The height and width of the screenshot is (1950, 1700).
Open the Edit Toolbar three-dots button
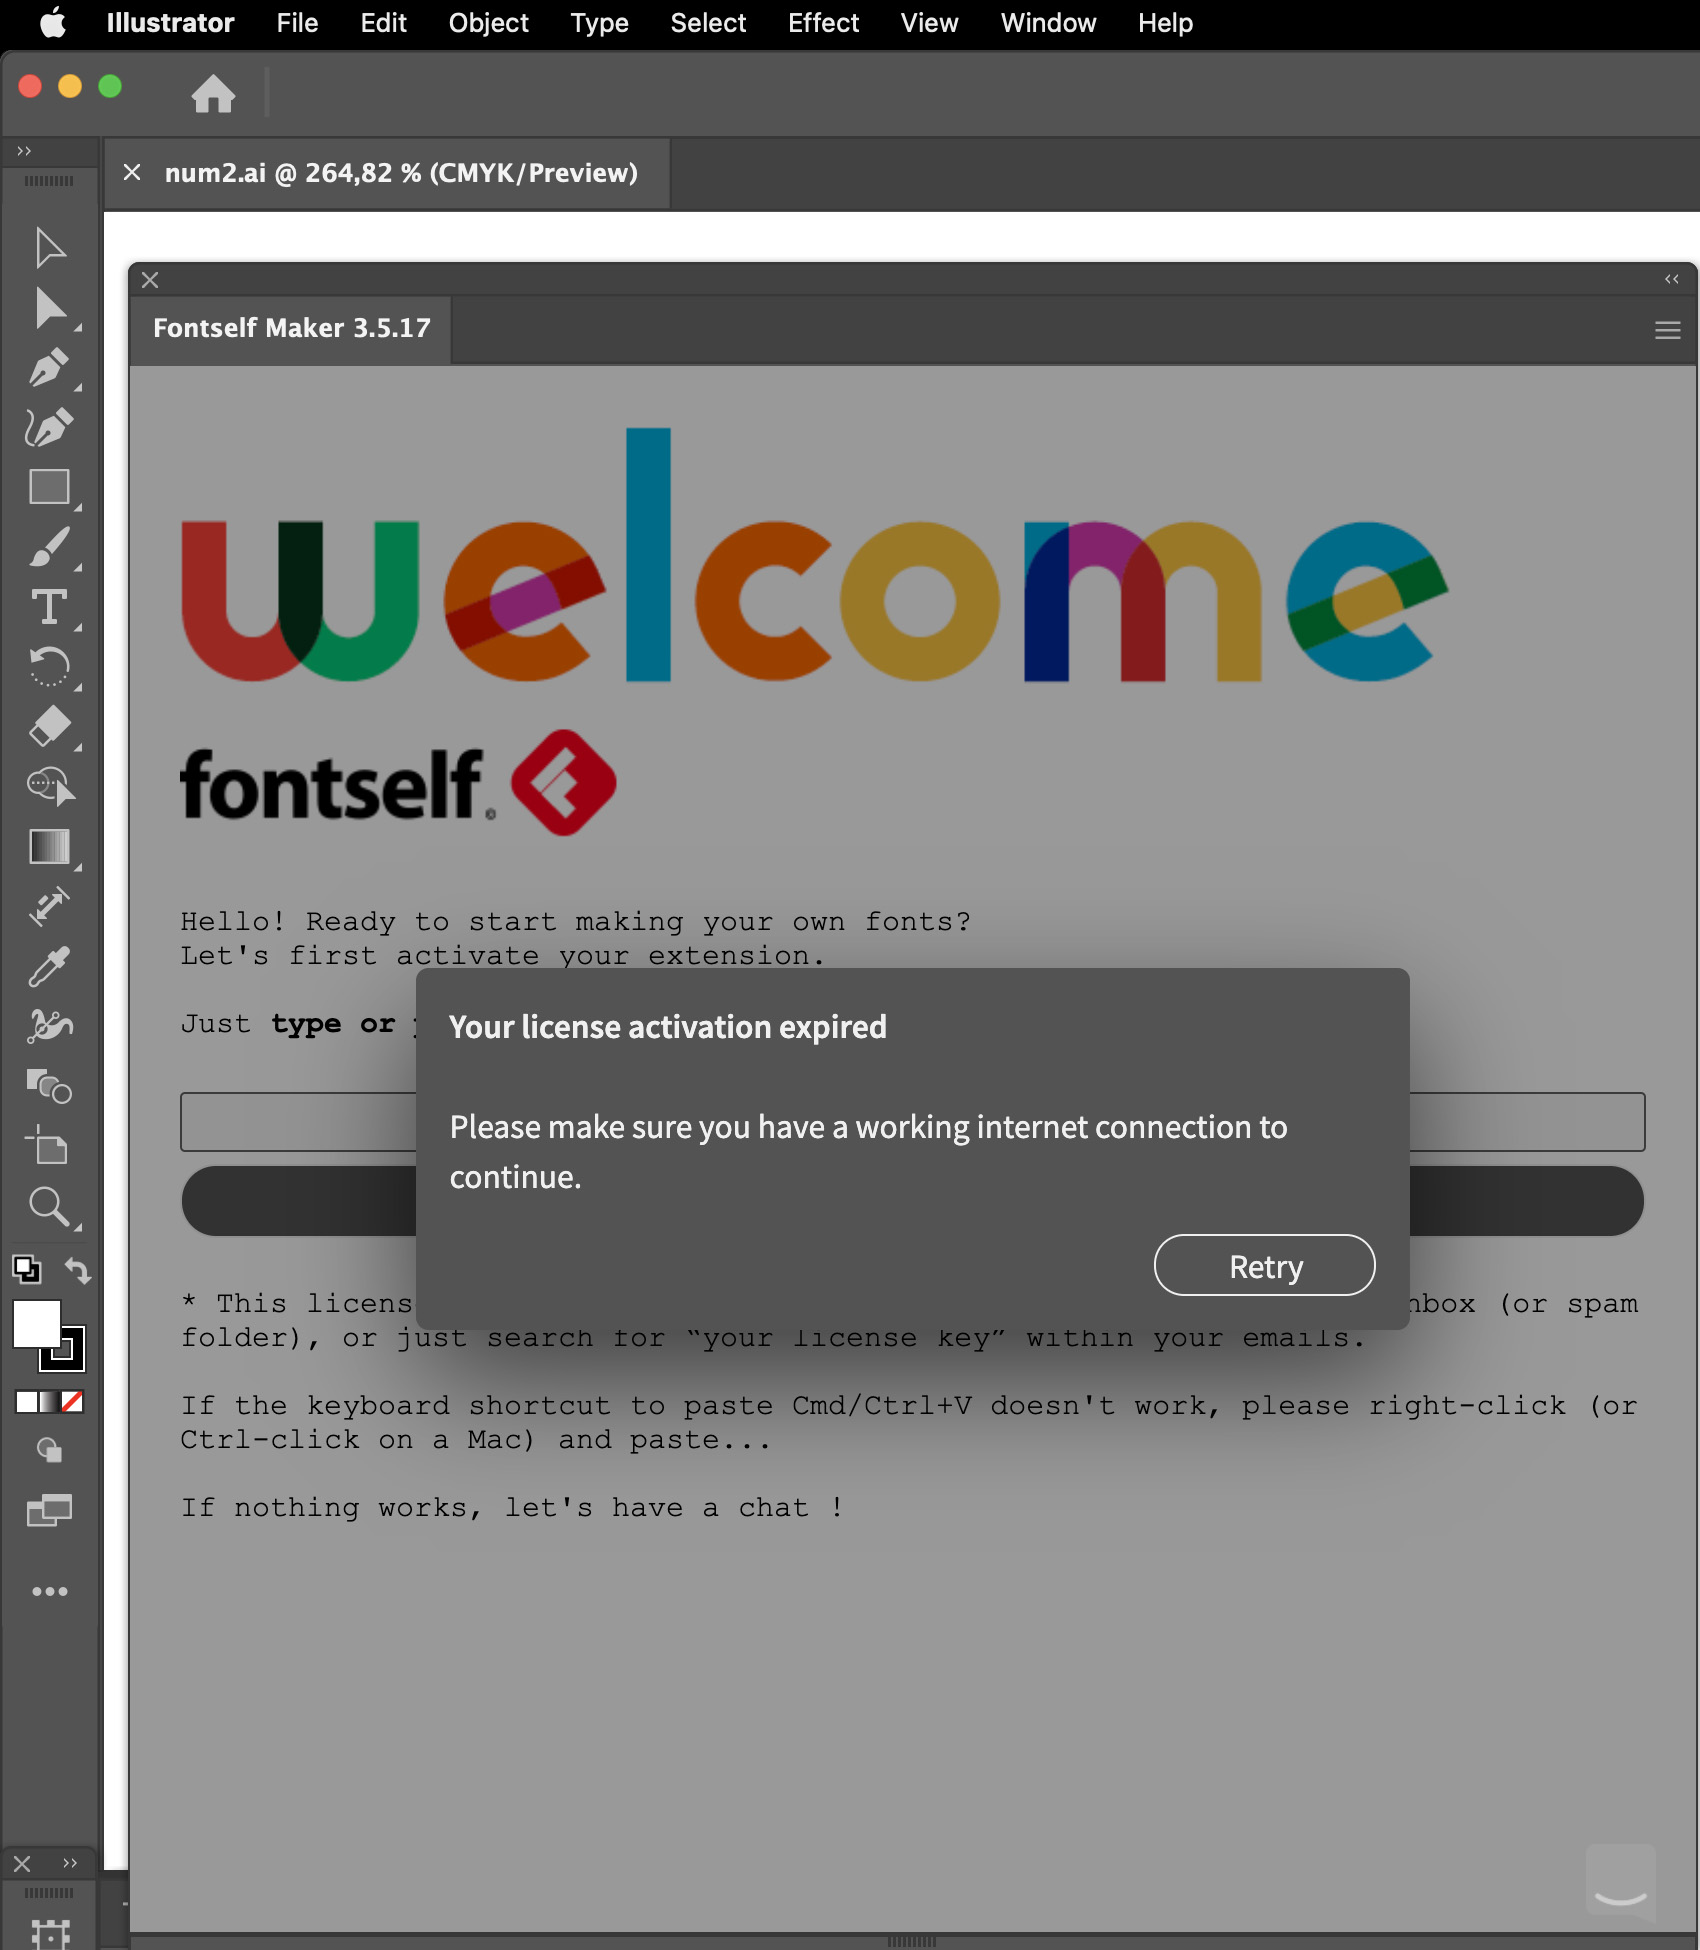(x=48, y=1591)
